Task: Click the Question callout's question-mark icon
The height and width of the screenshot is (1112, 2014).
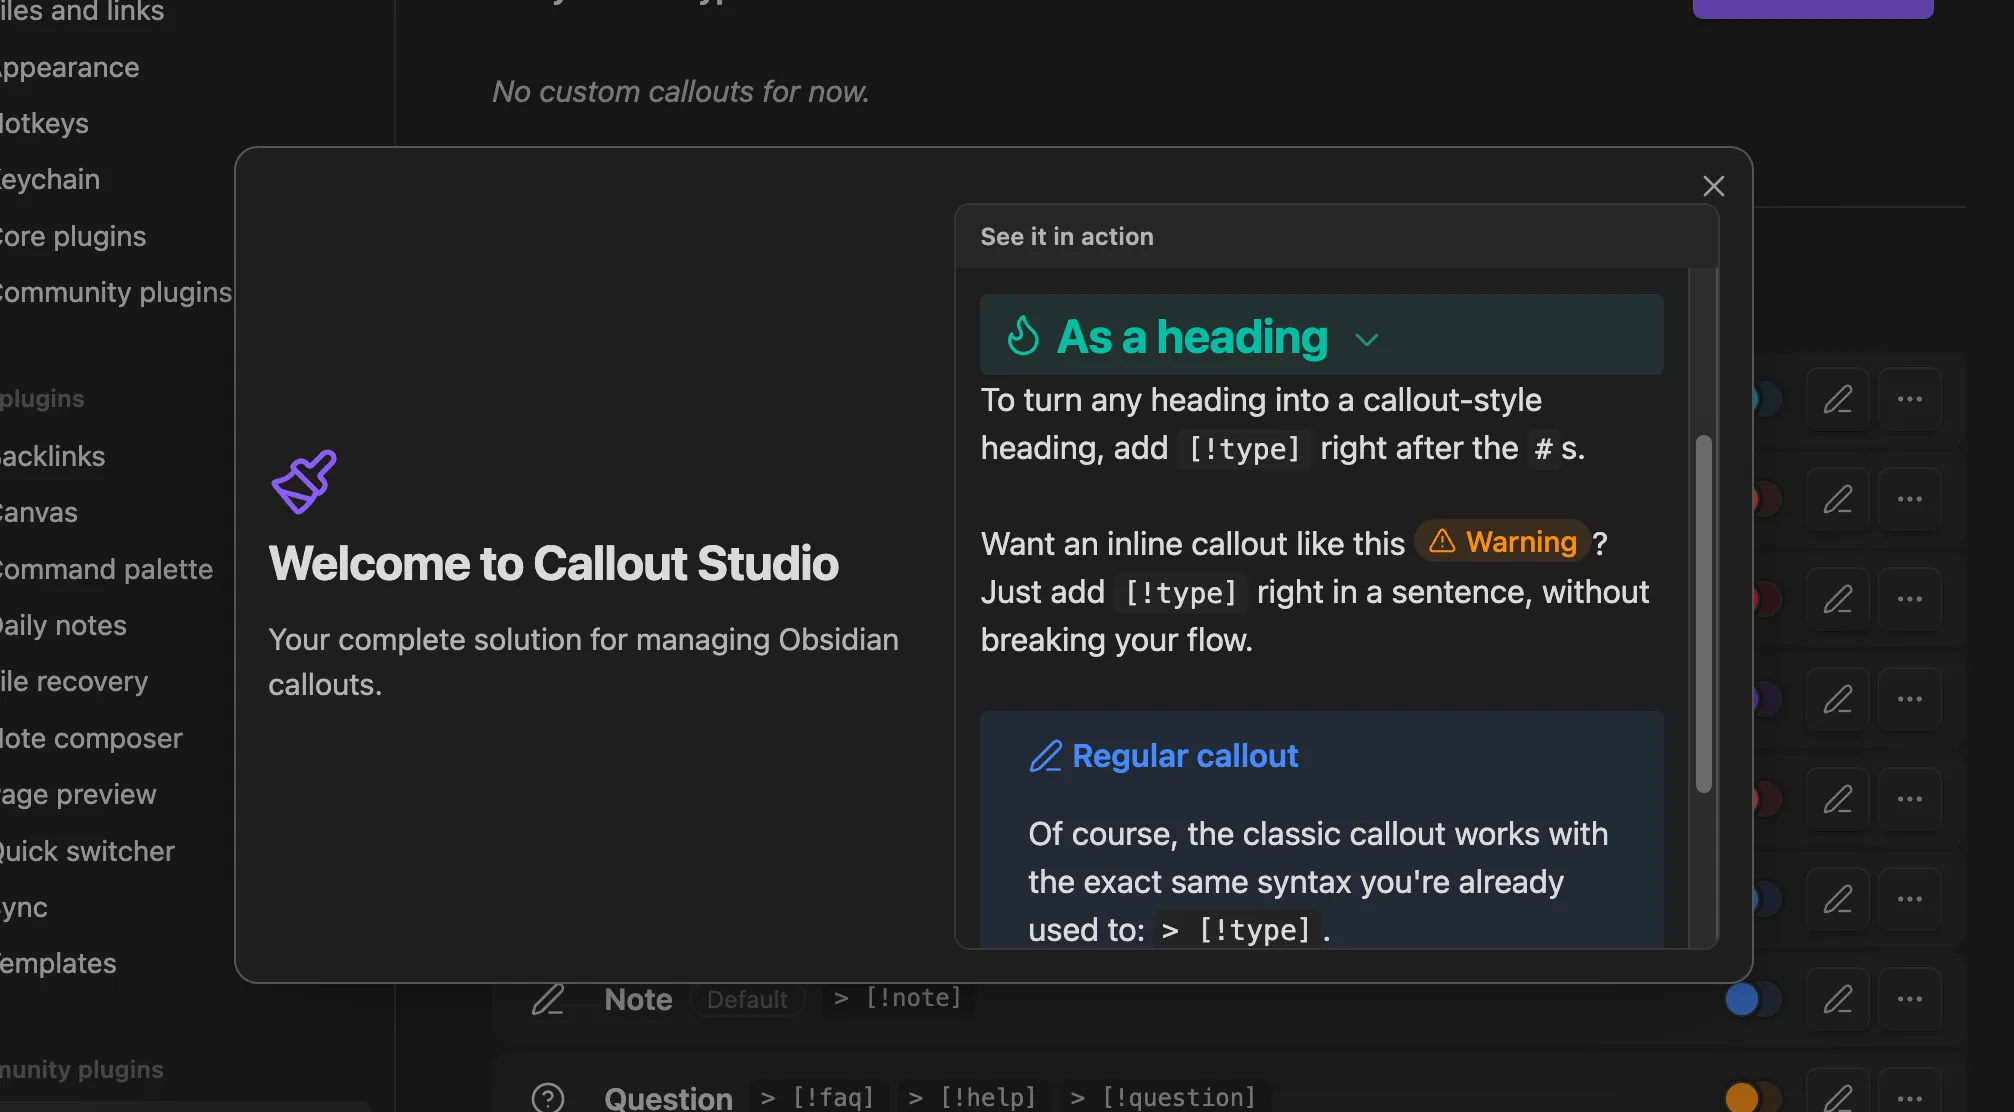Action: click(x=548, y=1097)
